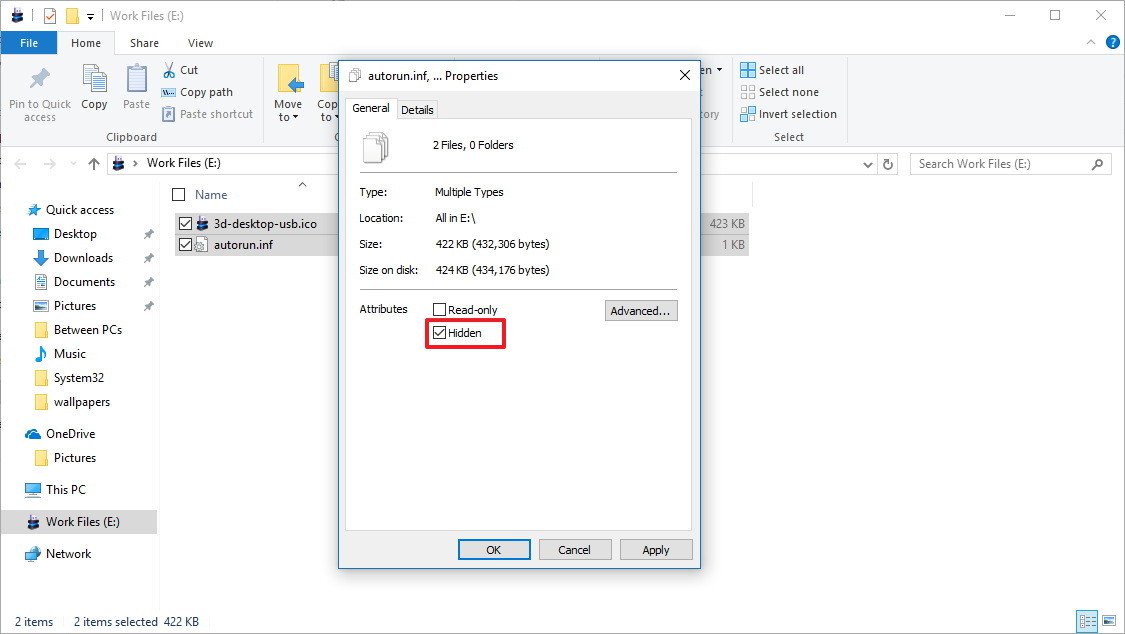
Task: Apply the attribute changes
Action: 655,549
